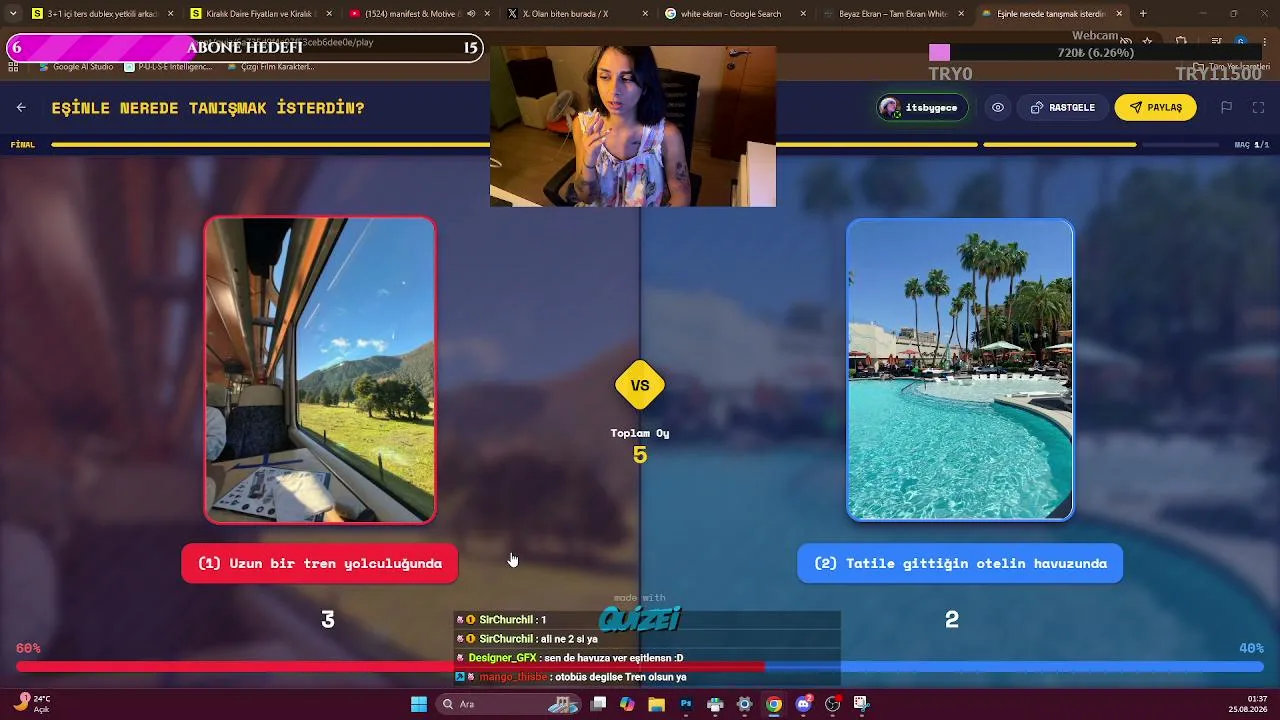
Task: Enter fullscreen mode in the quiz
Action: pos(1258,108)
